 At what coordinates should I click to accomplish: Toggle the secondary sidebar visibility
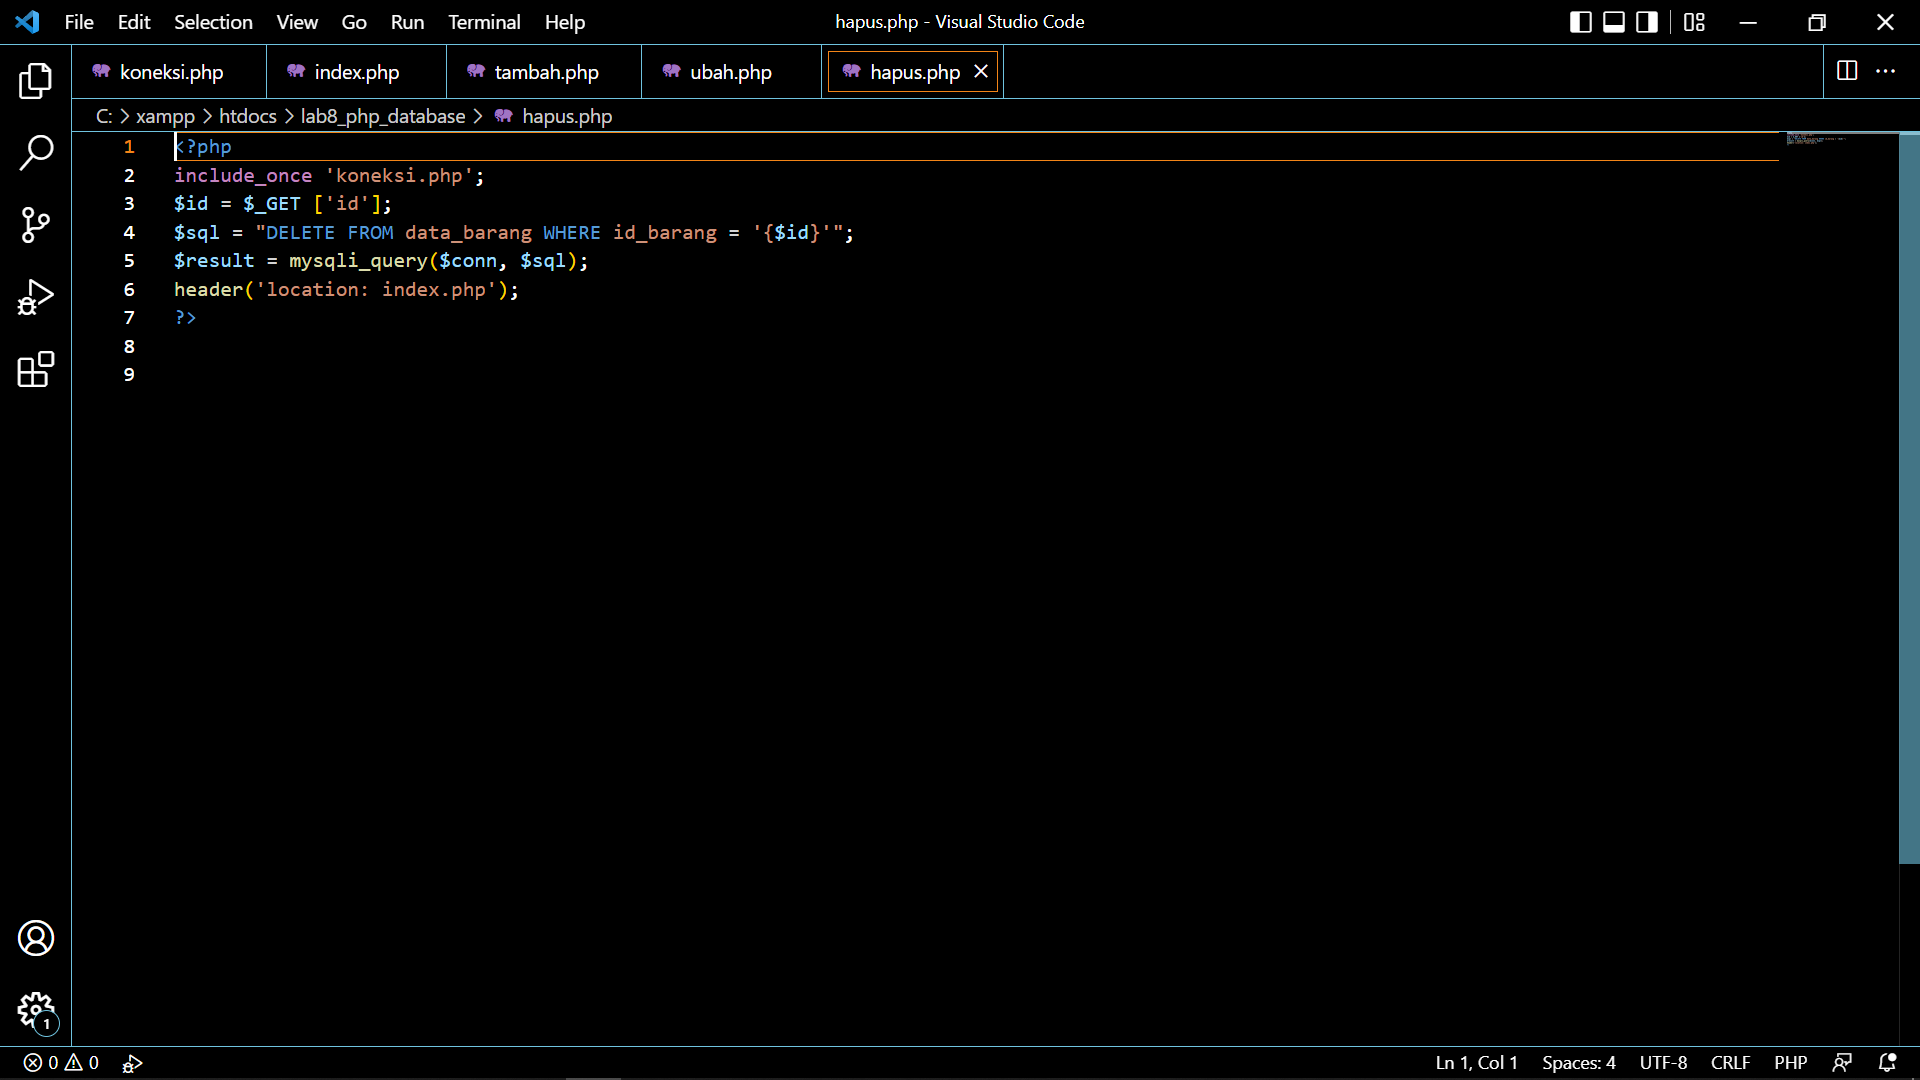pyautogui.click(x=1646, y=21)
